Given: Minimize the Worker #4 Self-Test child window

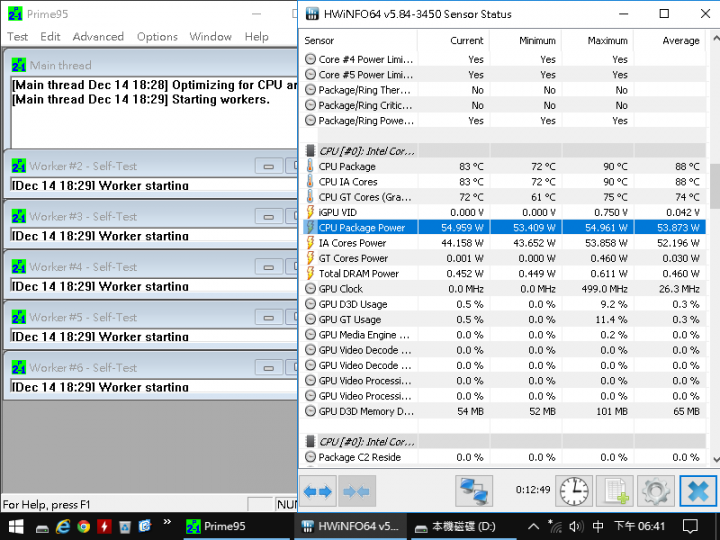Looking at the screenshot, I should tap(269, 267).
